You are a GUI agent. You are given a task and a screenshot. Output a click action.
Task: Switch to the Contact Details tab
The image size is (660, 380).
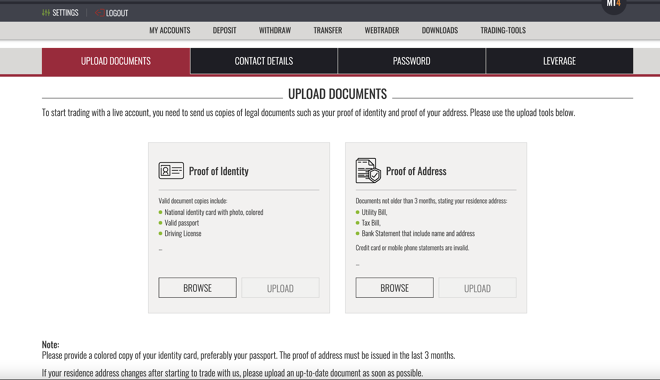click(x=264, y=61)
